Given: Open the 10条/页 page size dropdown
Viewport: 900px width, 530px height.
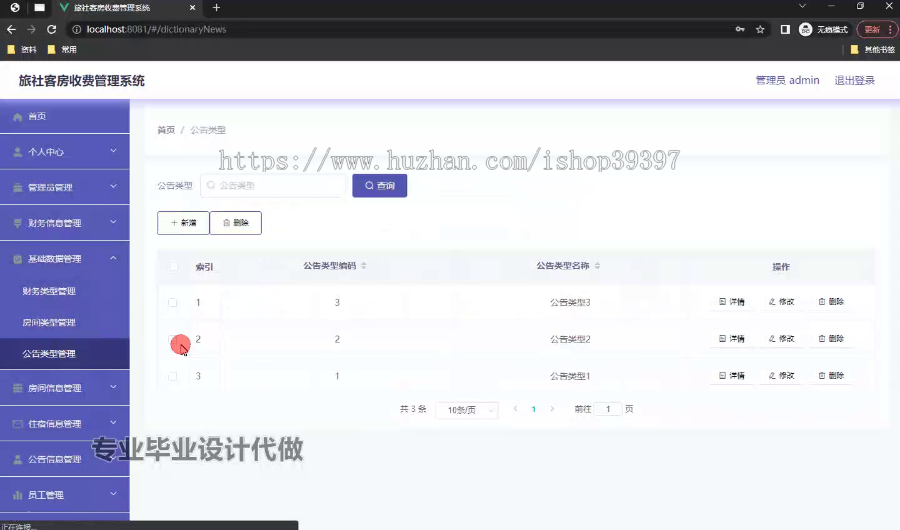Looking at the screenshot, I should click(467, 410).
